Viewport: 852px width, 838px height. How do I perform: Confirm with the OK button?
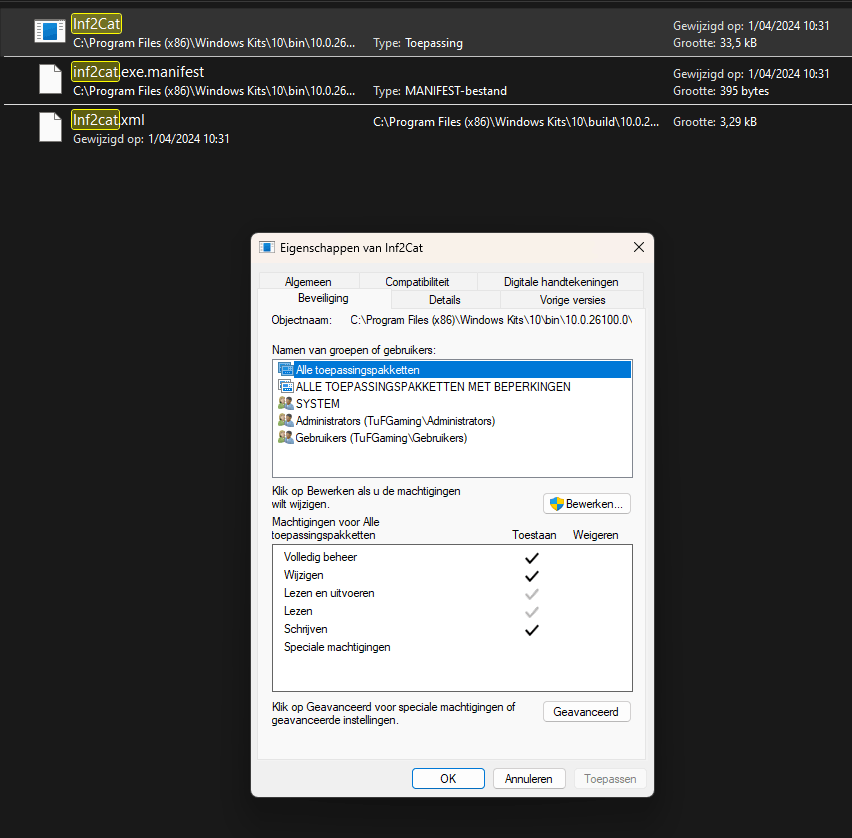pyautogui.click(x=448, y=779)
